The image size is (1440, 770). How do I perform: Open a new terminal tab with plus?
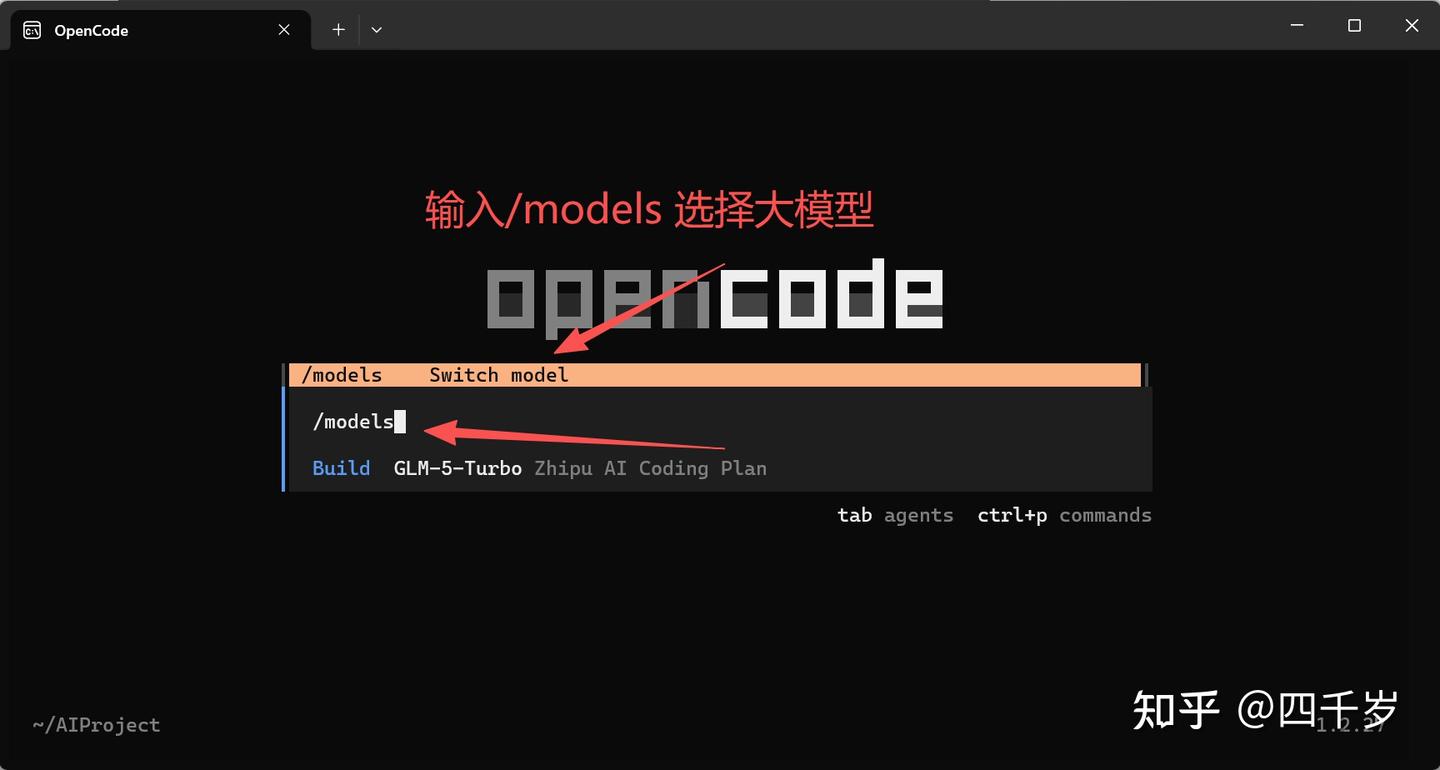click(338, 30)
